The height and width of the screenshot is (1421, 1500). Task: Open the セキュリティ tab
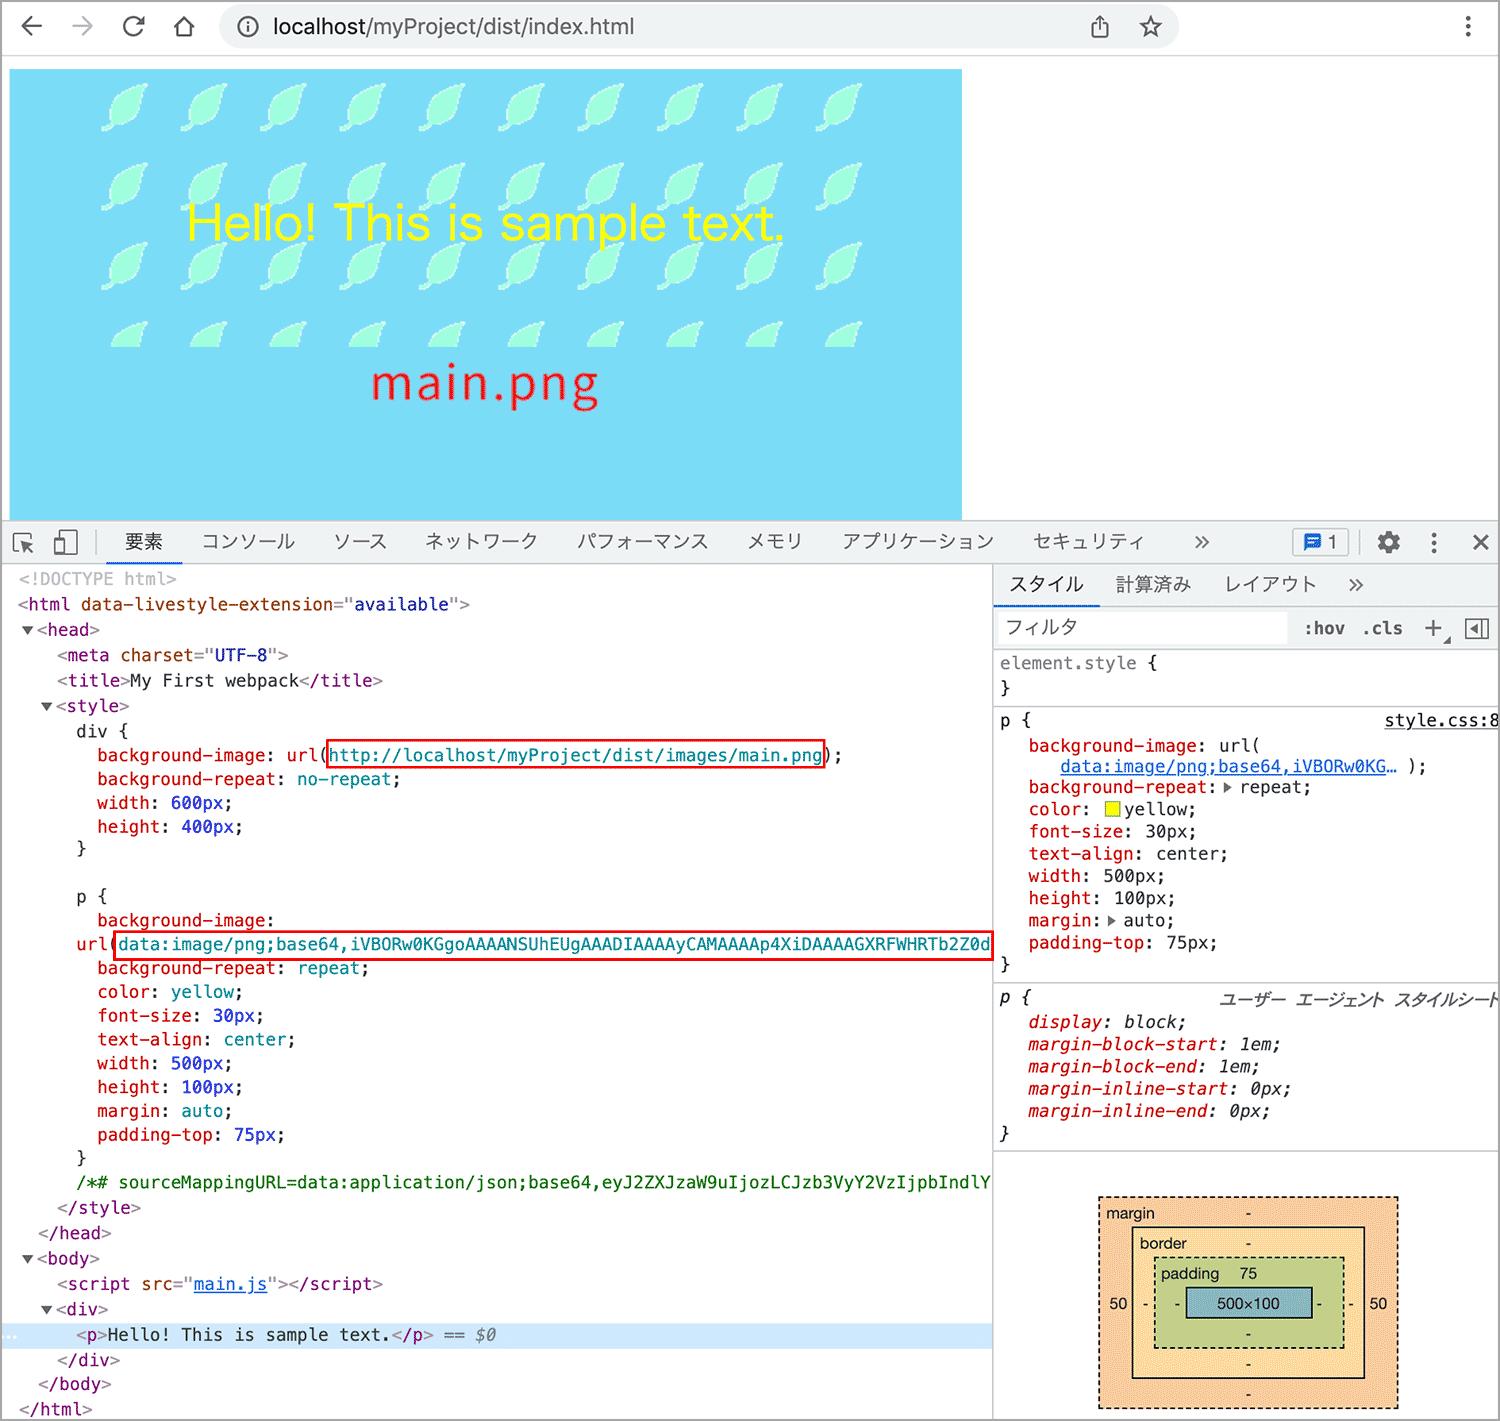1089,542
